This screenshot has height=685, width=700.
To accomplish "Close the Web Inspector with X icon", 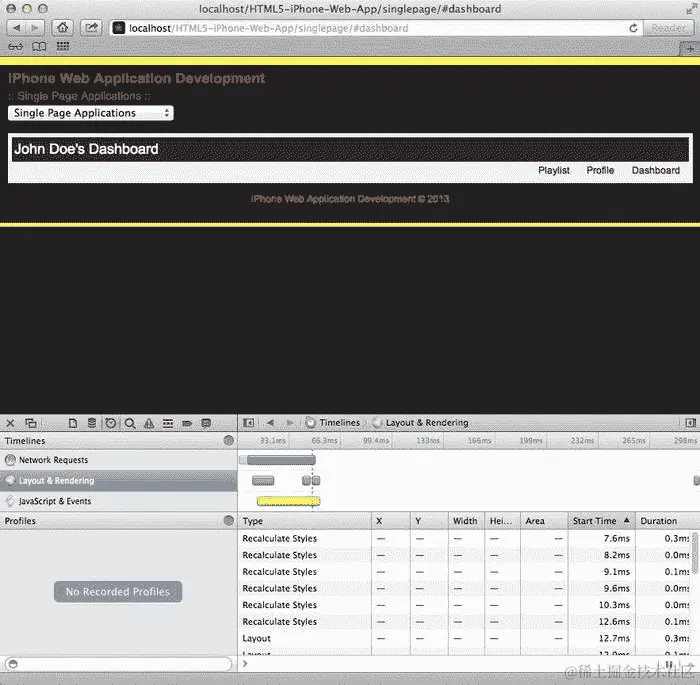I will point(10,423).
